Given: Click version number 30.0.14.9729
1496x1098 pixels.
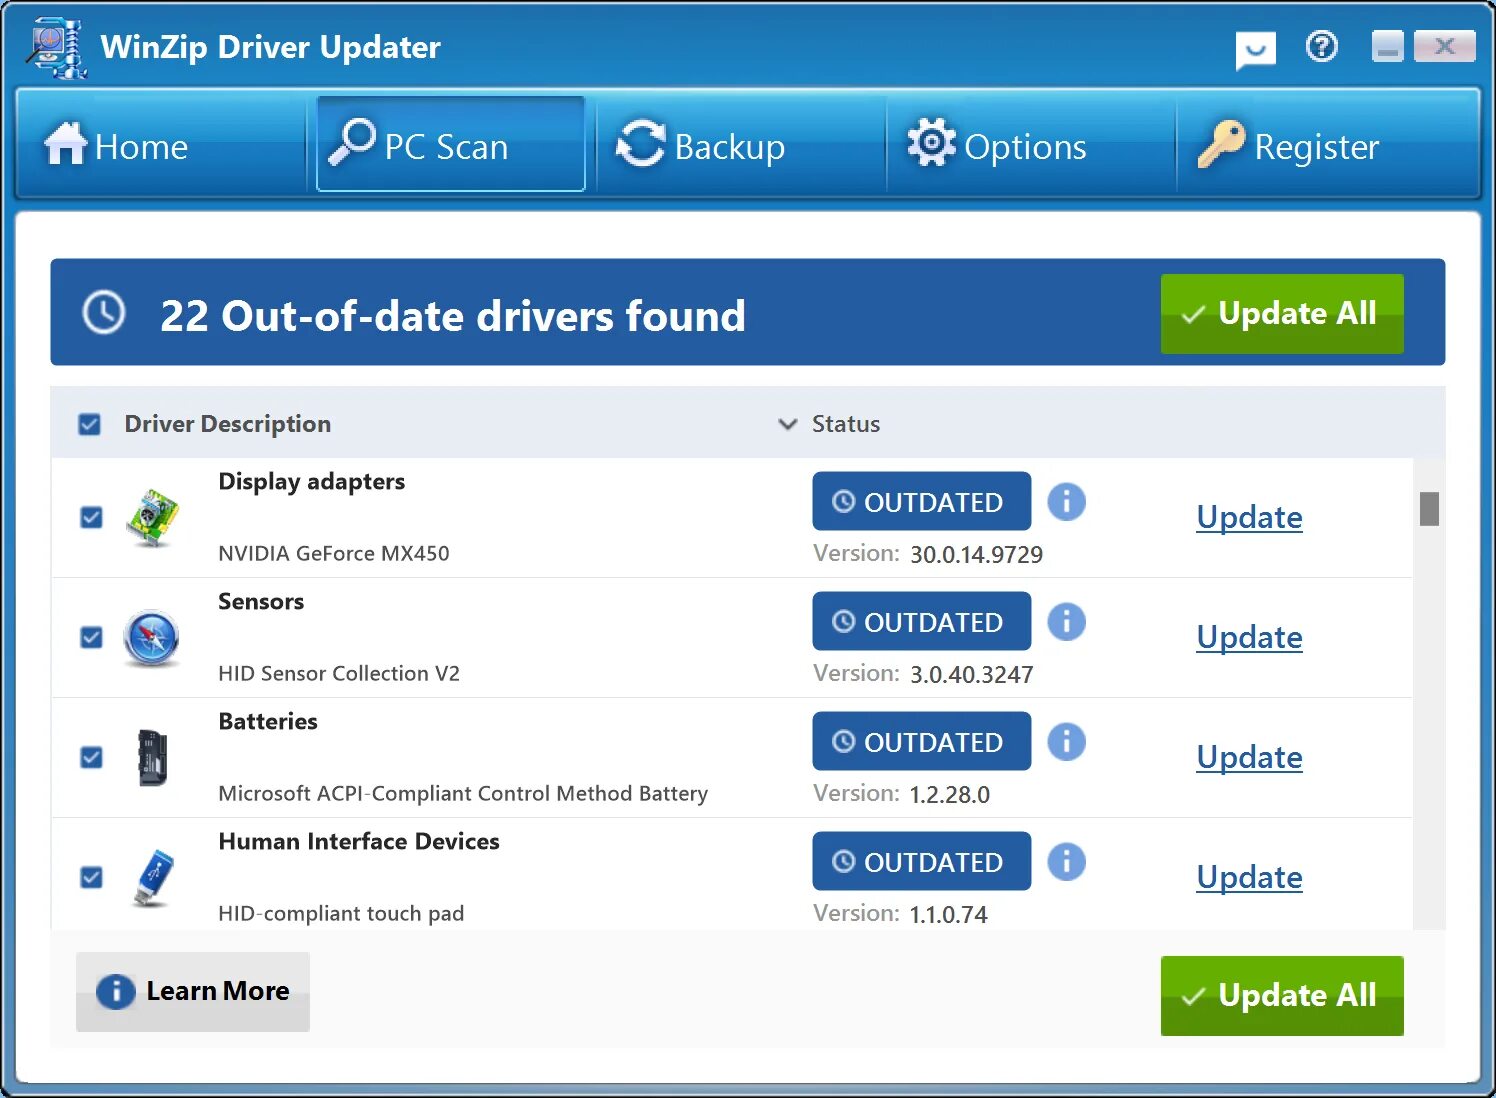Looking at the screenshot, I should point(976,554).
